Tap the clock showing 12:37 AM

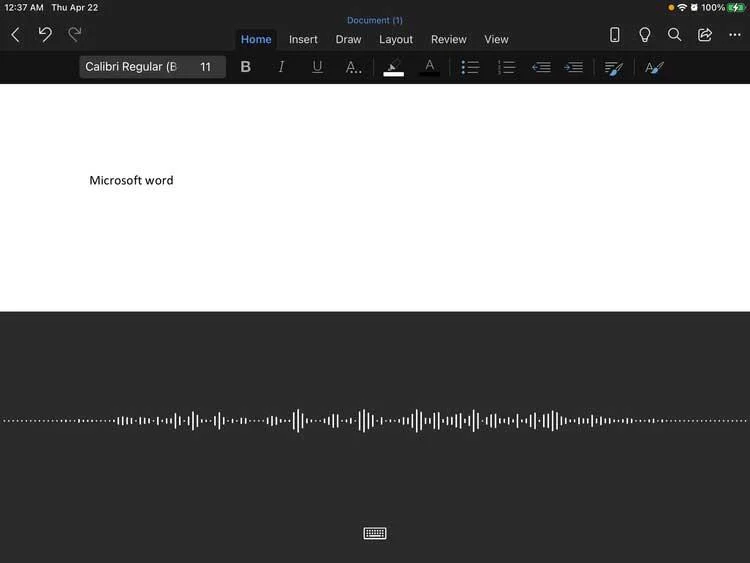24,8
